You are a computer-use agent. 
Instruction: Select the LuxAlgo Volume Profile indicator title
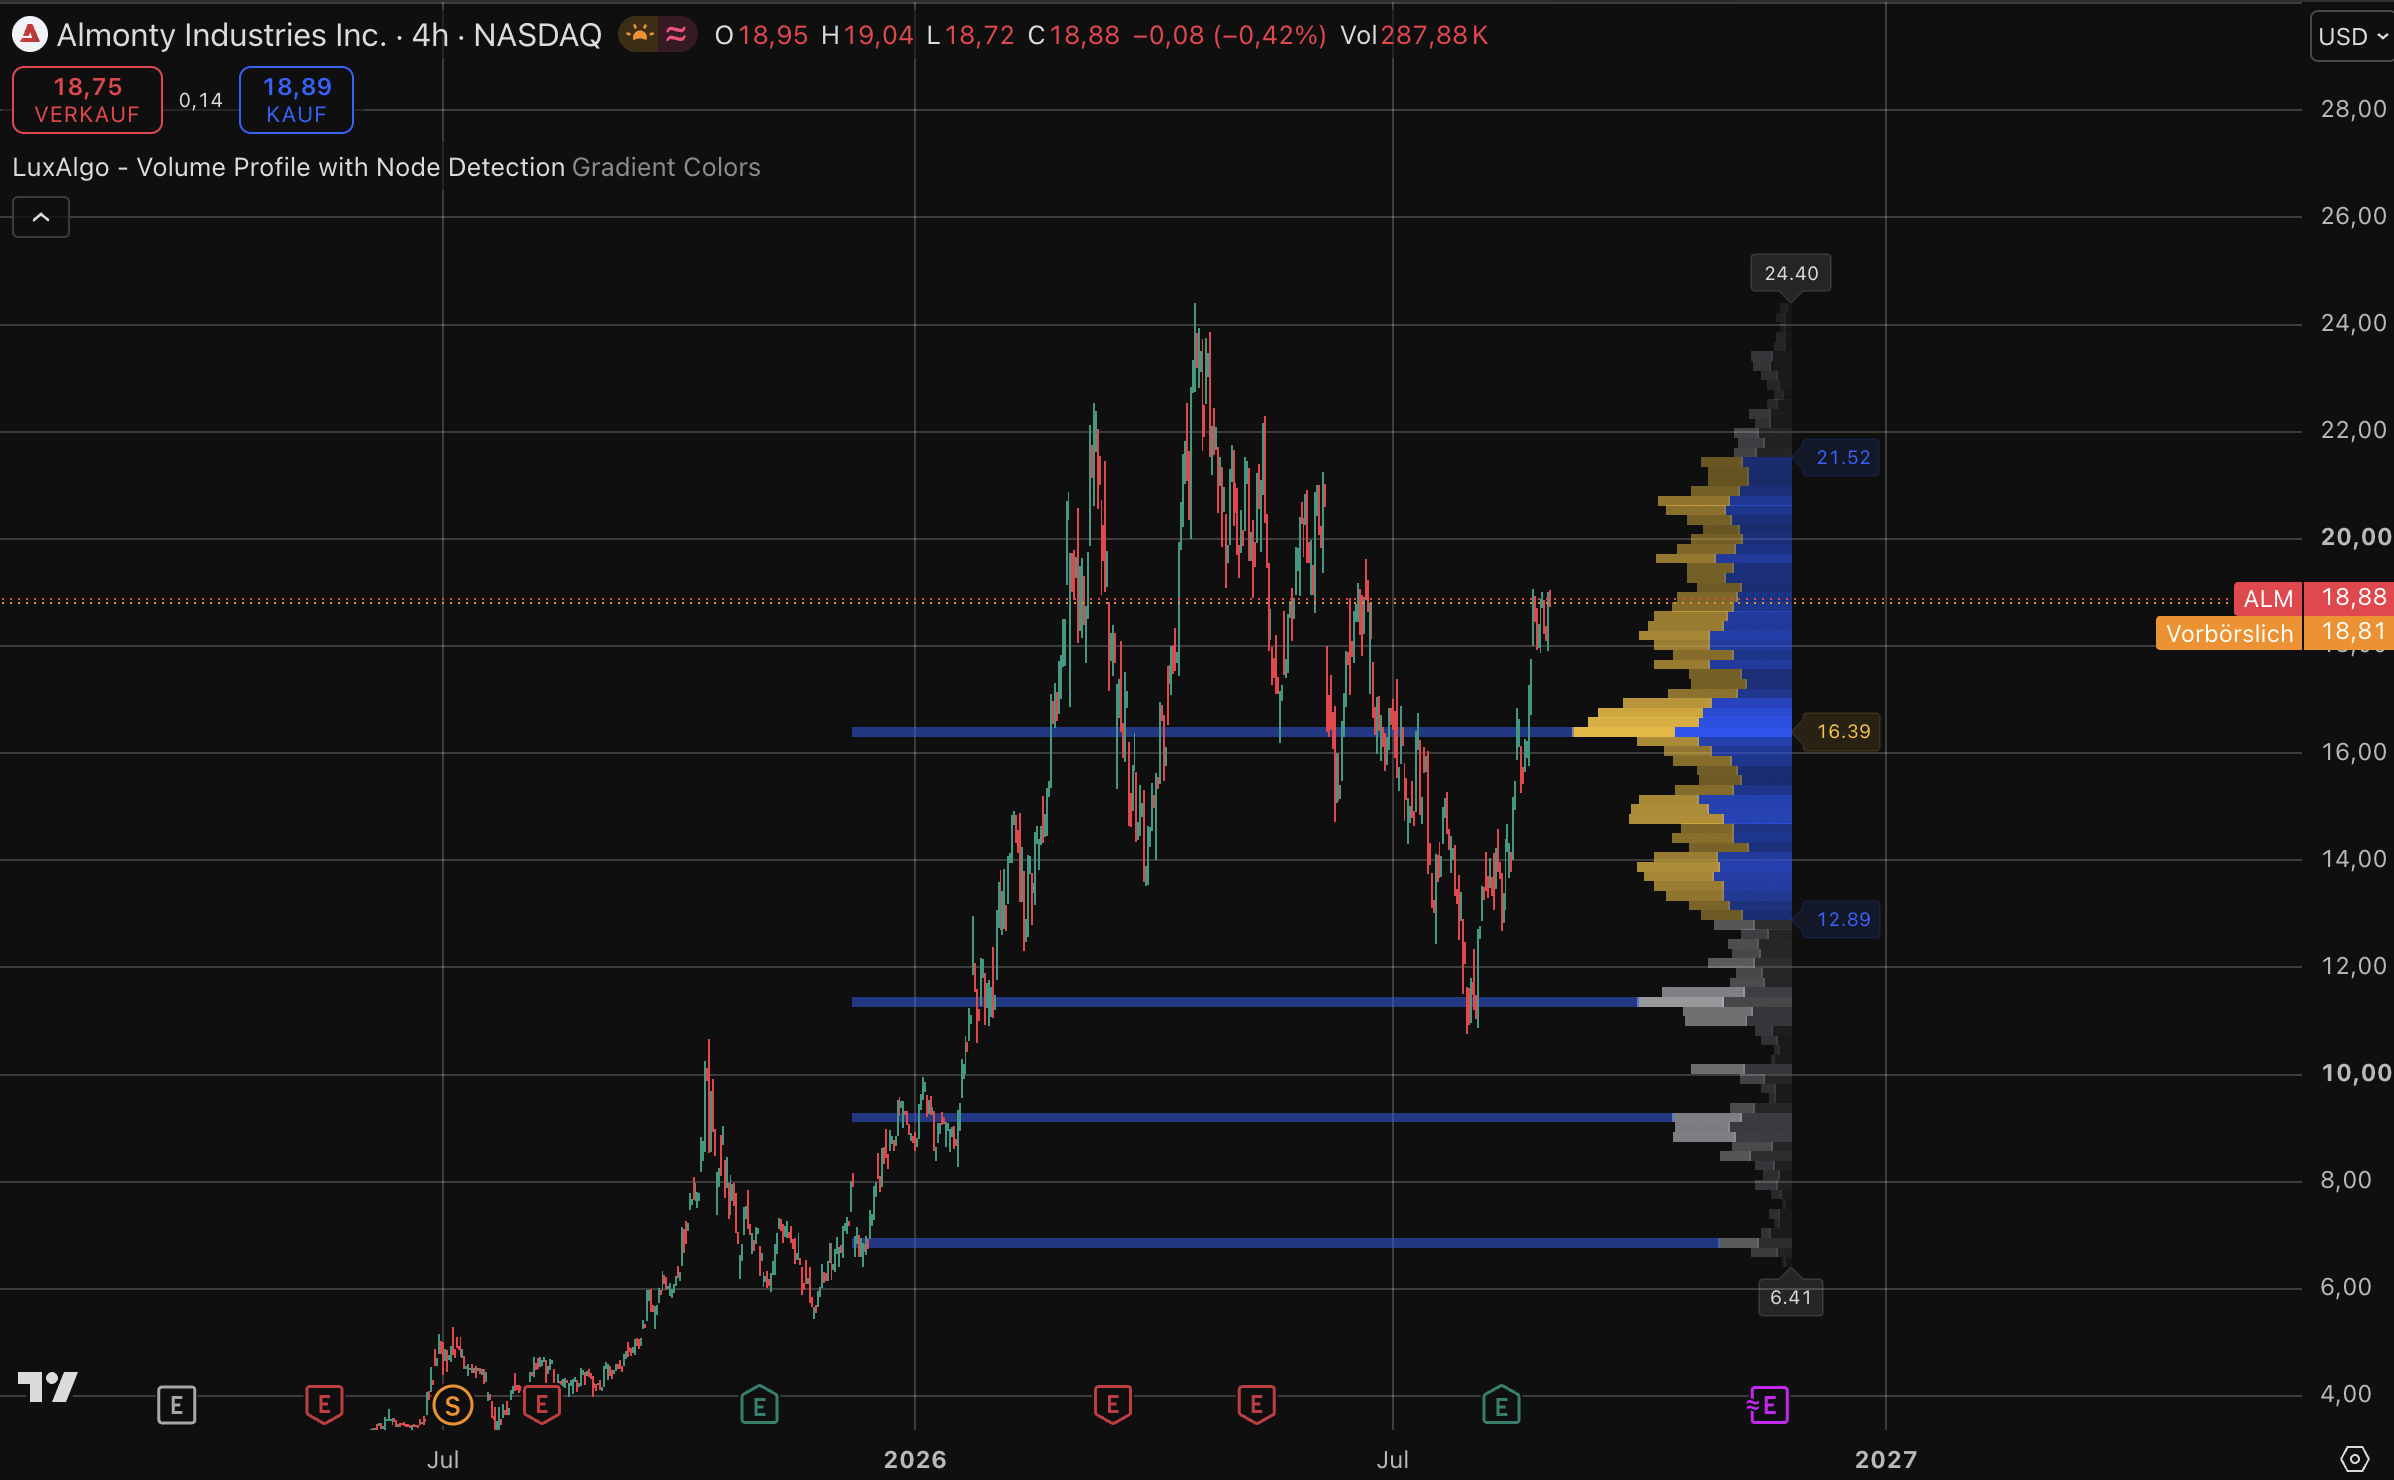coord(289,167)
